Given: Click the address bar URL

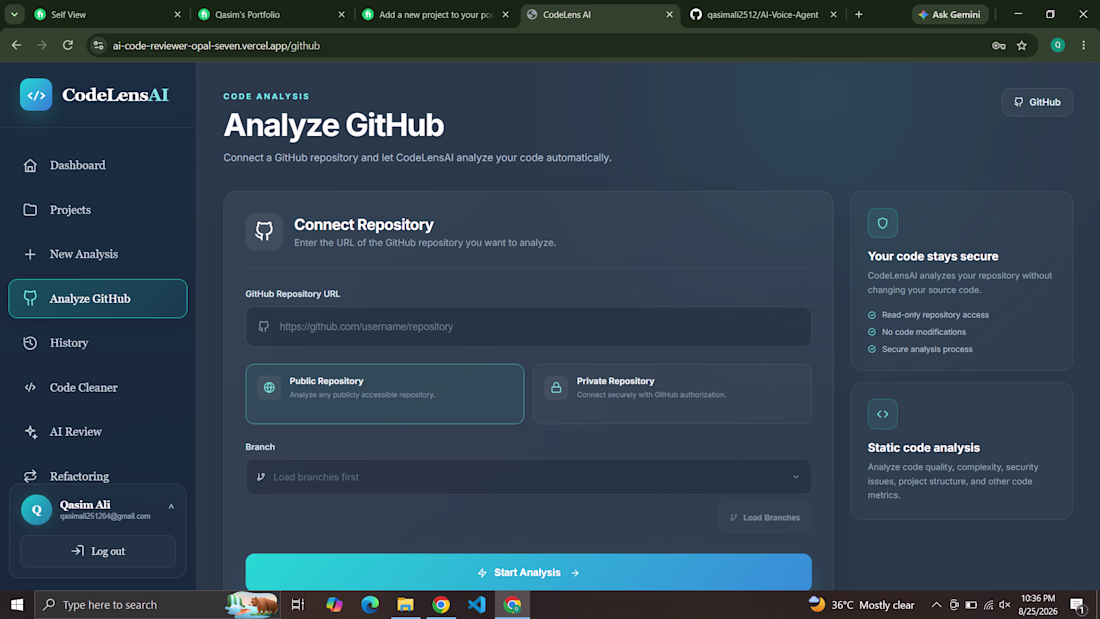Looking at the screenshot, I should pos(216,46).
